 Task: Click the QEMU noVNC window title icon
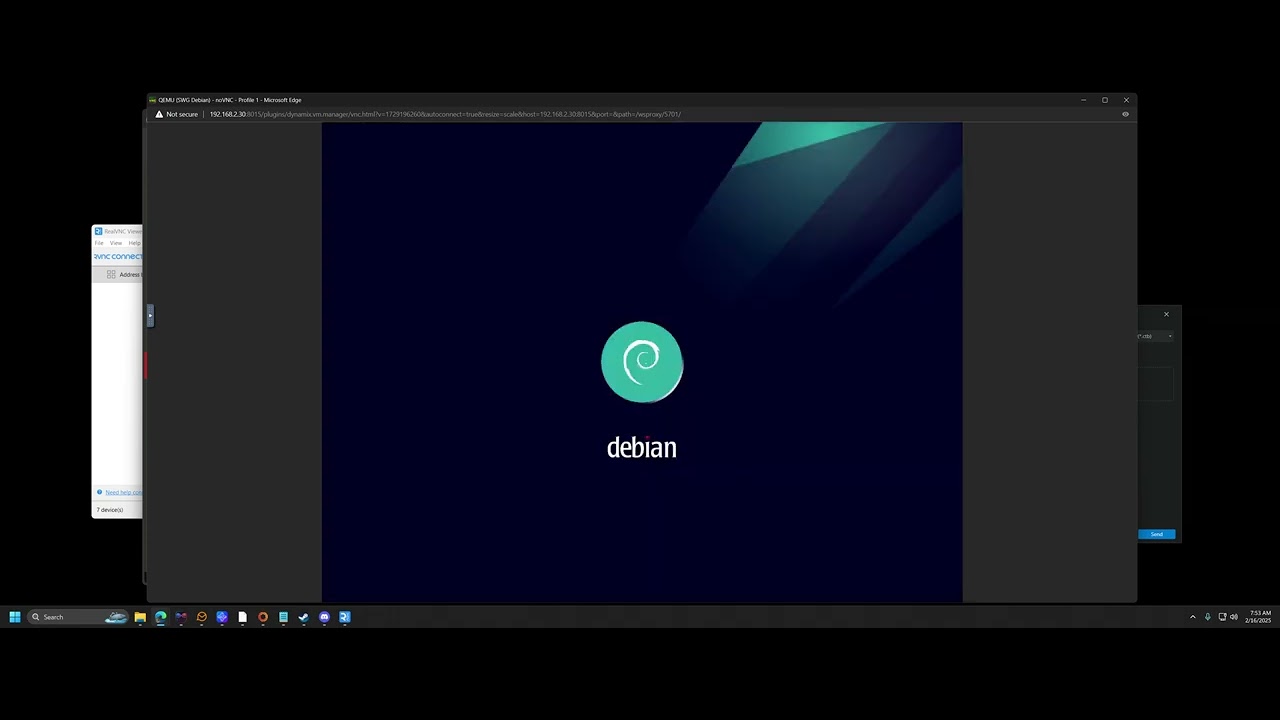(x=152, y=100)
